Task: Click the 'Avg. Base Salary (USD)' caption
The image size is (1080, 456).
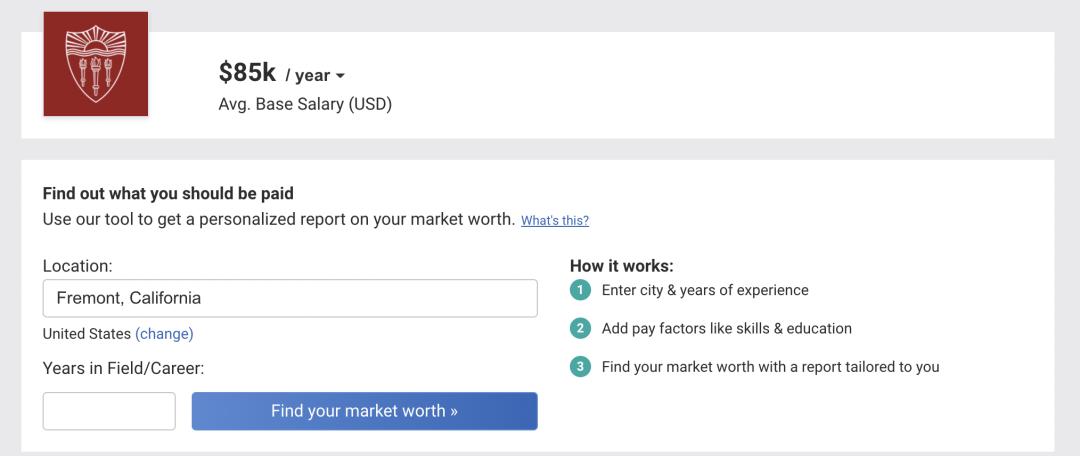Action: coord(305,104)
